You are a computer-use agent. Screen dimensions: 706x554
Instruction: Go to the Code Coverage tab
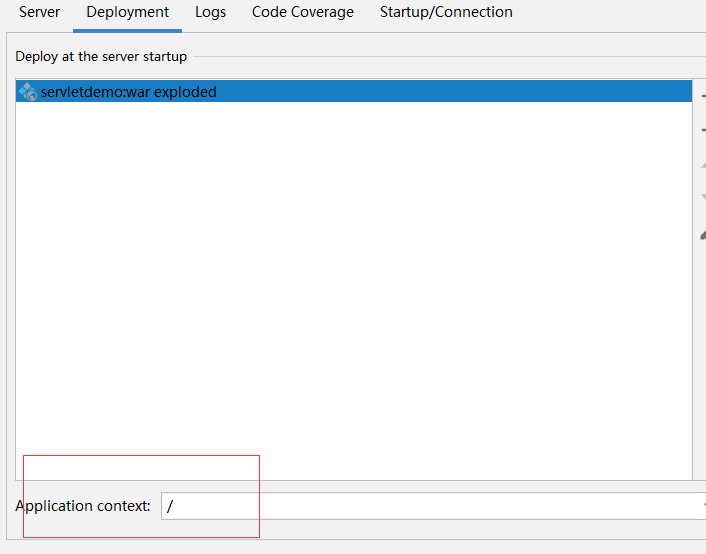[303, 12]
